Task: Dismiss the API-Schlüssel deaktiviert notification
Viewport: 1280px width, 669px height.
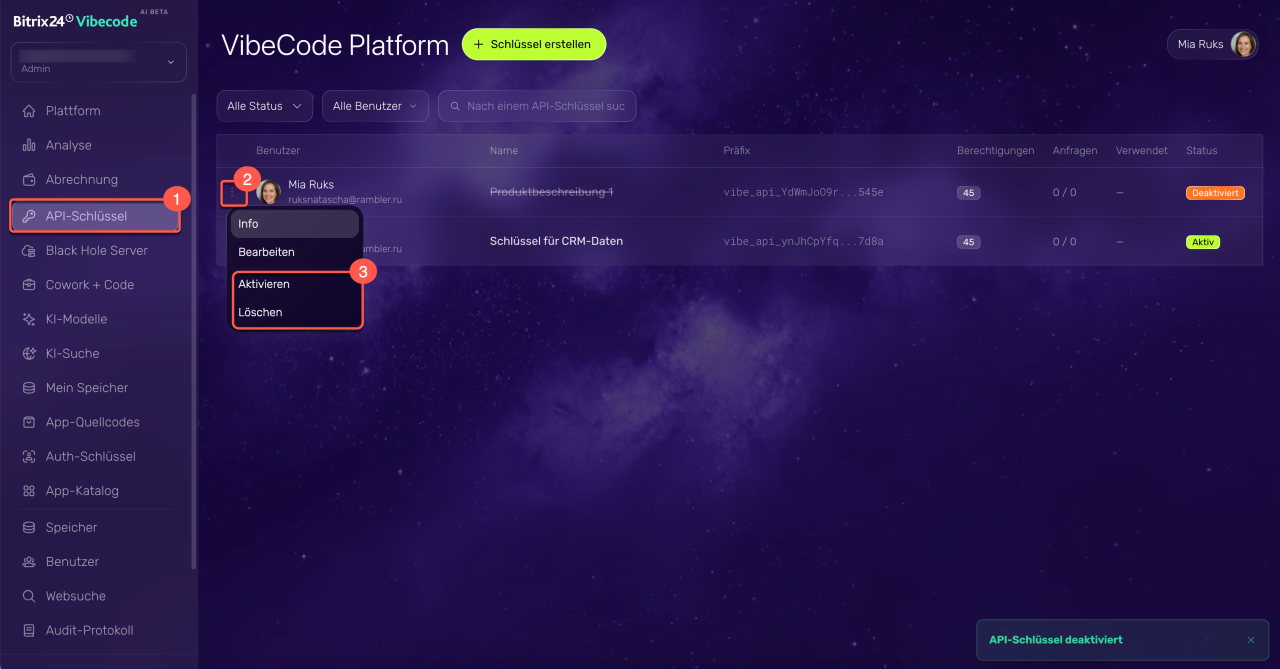Action: (x=1250, y=640)
